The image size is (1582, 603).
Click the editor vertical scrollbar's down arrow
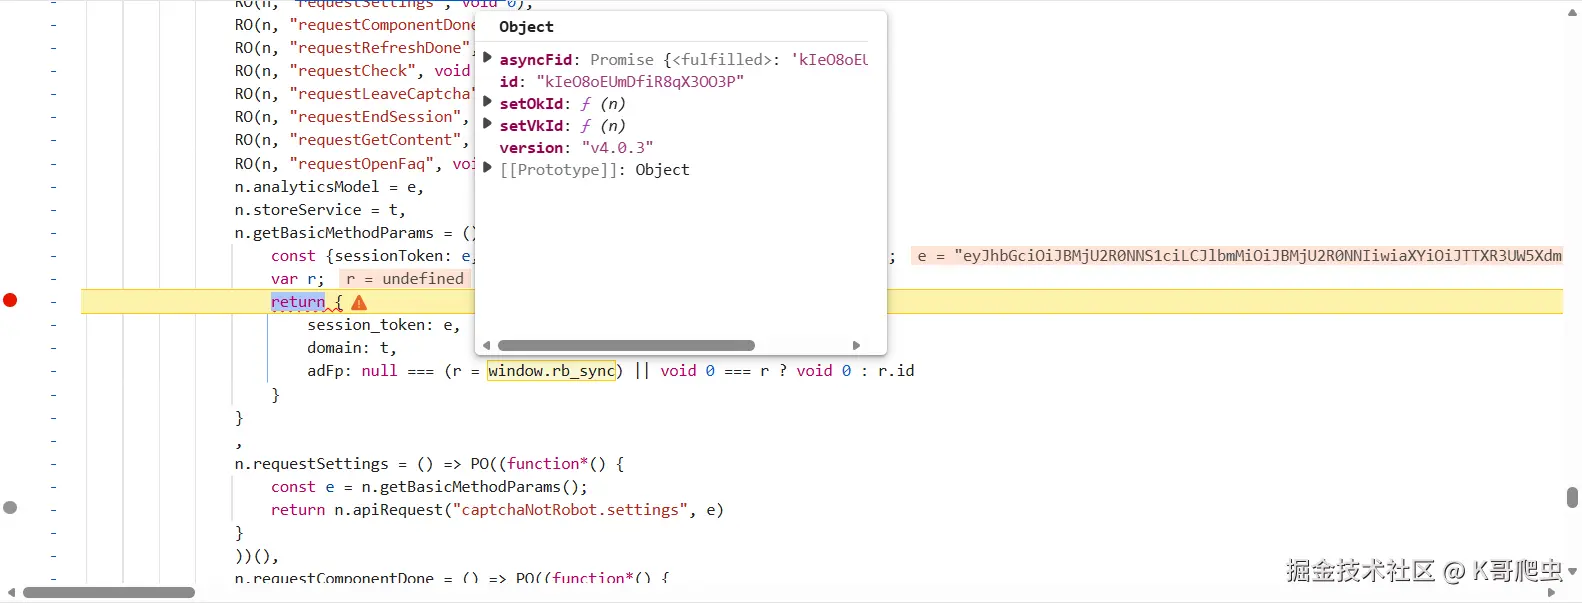1572,571
